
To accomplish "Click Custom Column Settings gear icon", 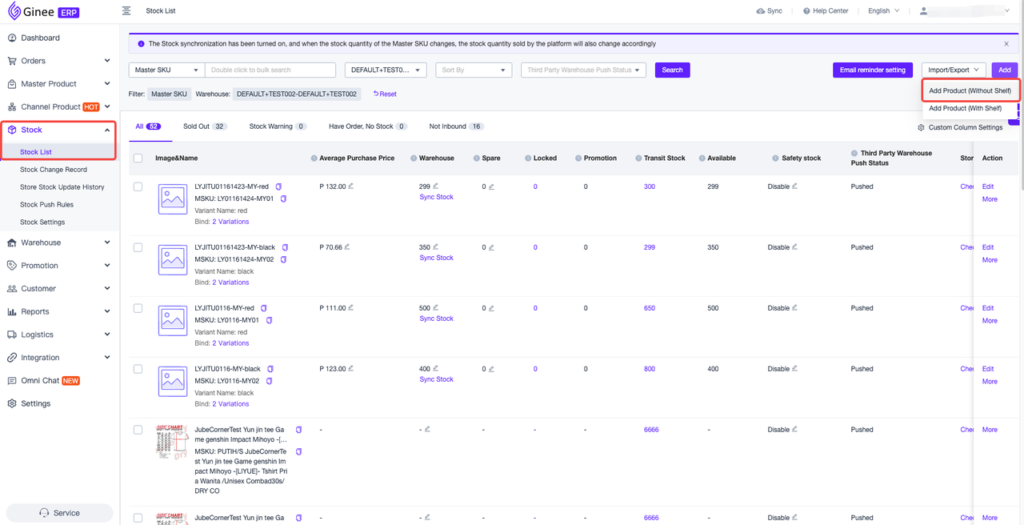I will 921,127.
